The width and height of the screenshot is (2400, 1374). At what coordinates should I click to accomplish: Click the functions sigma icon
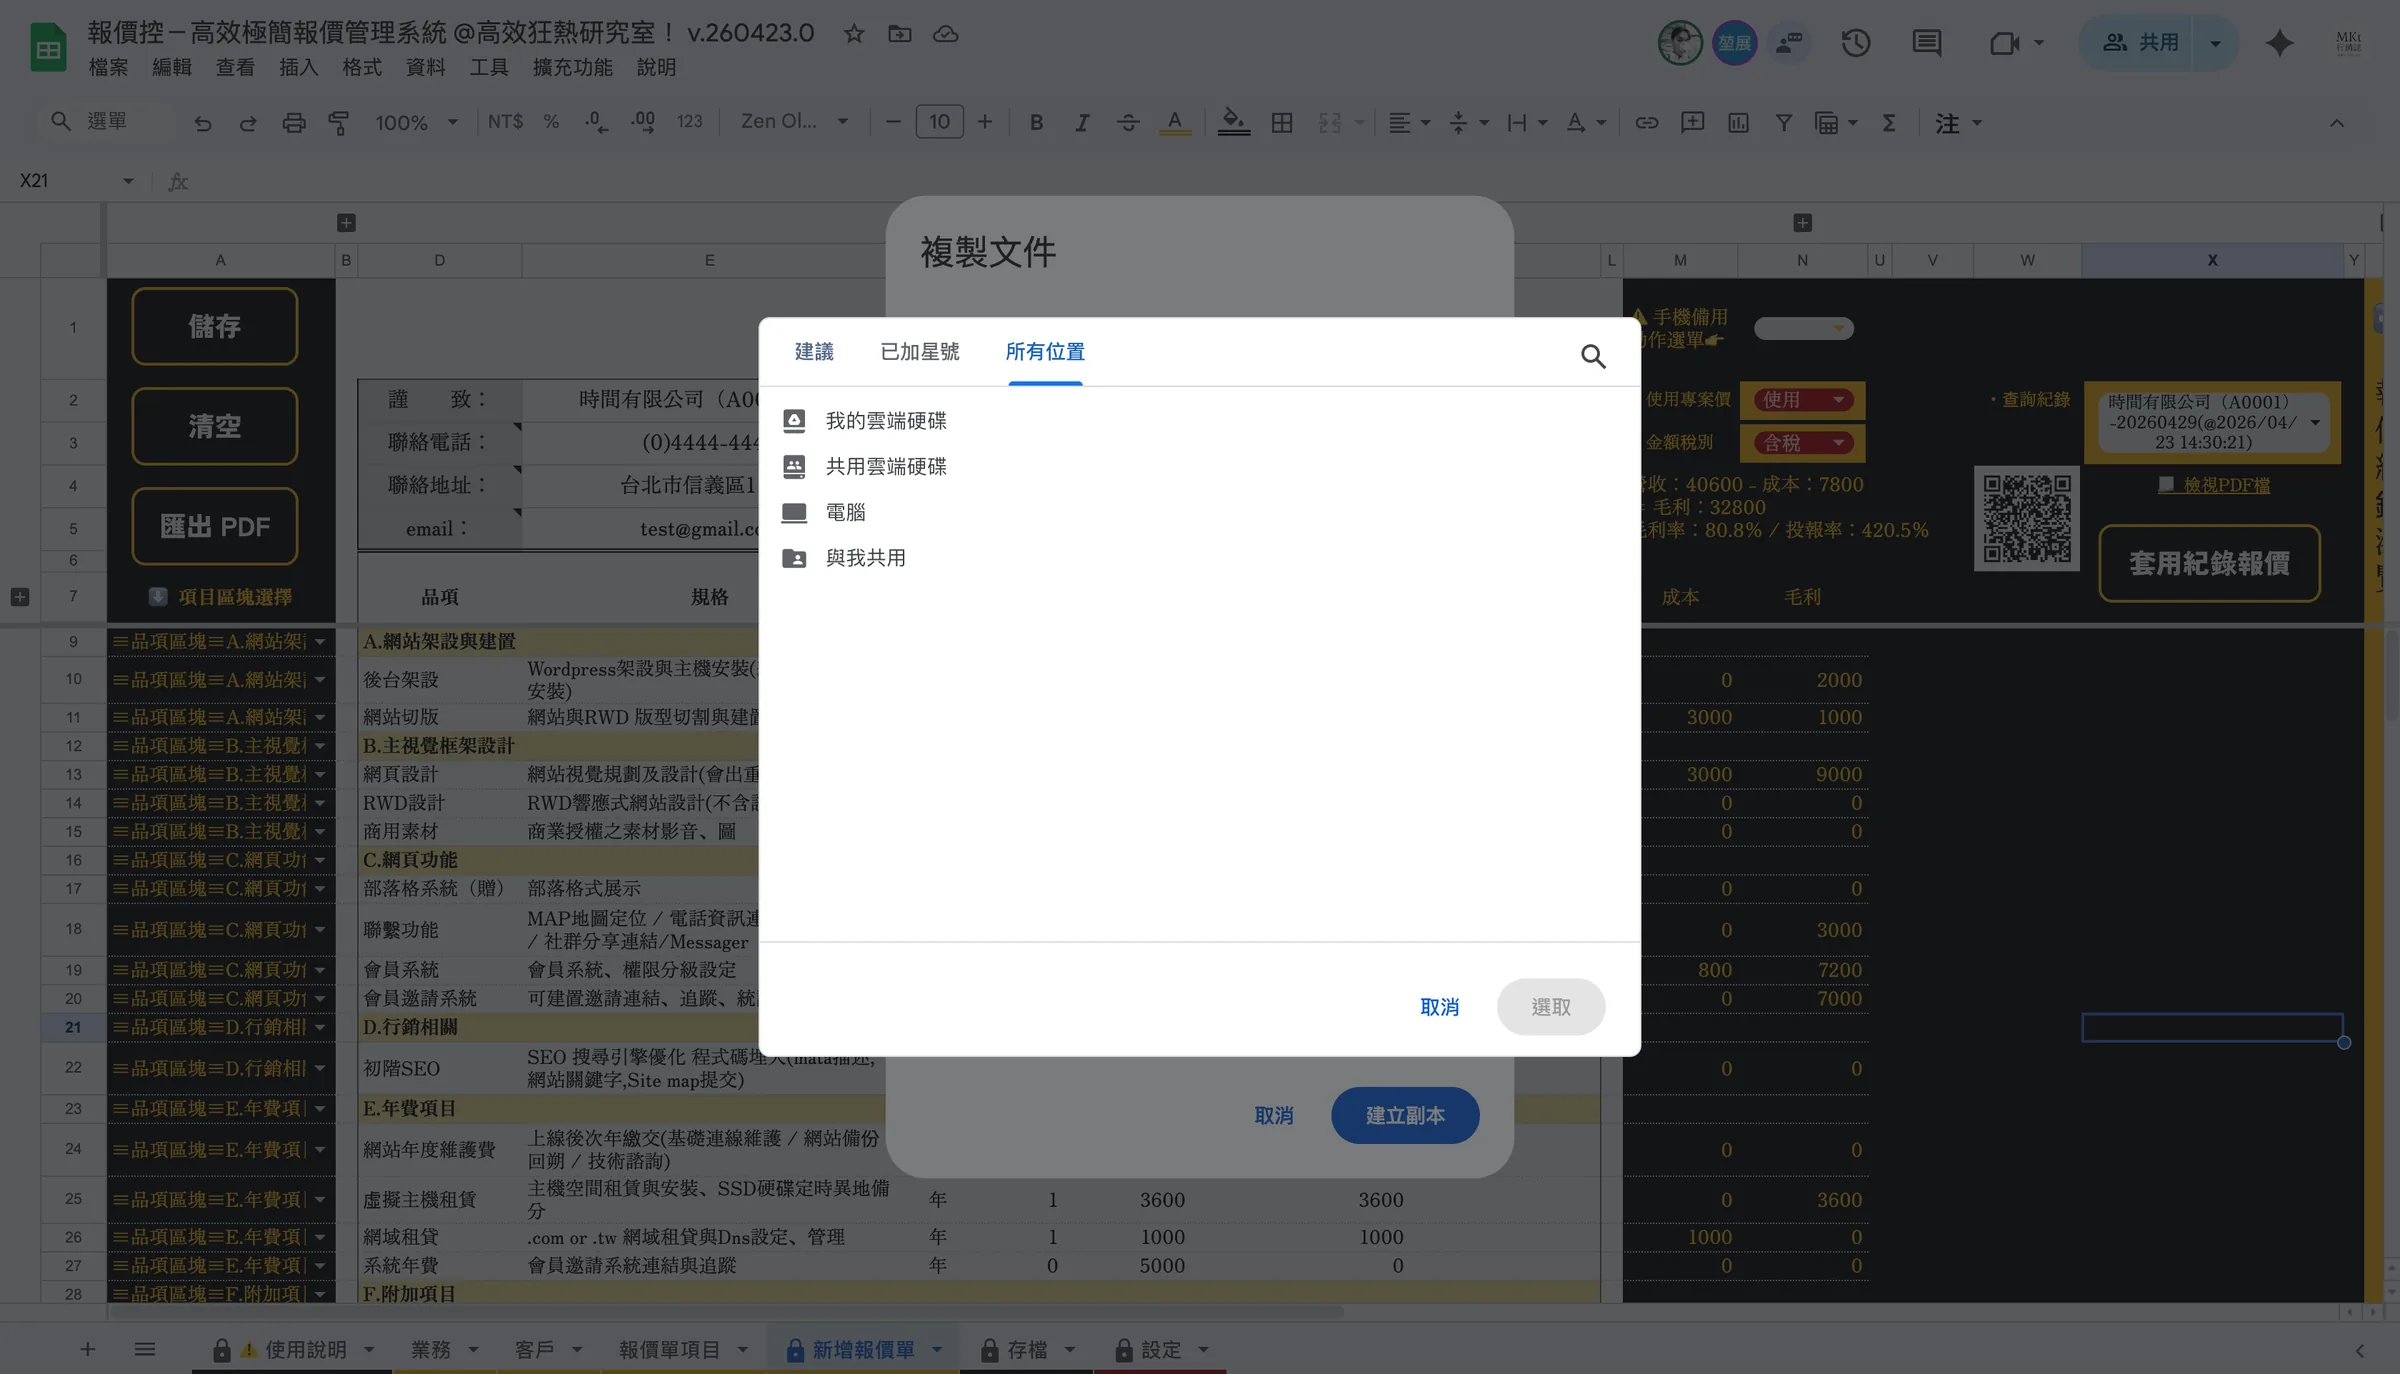1889,122
